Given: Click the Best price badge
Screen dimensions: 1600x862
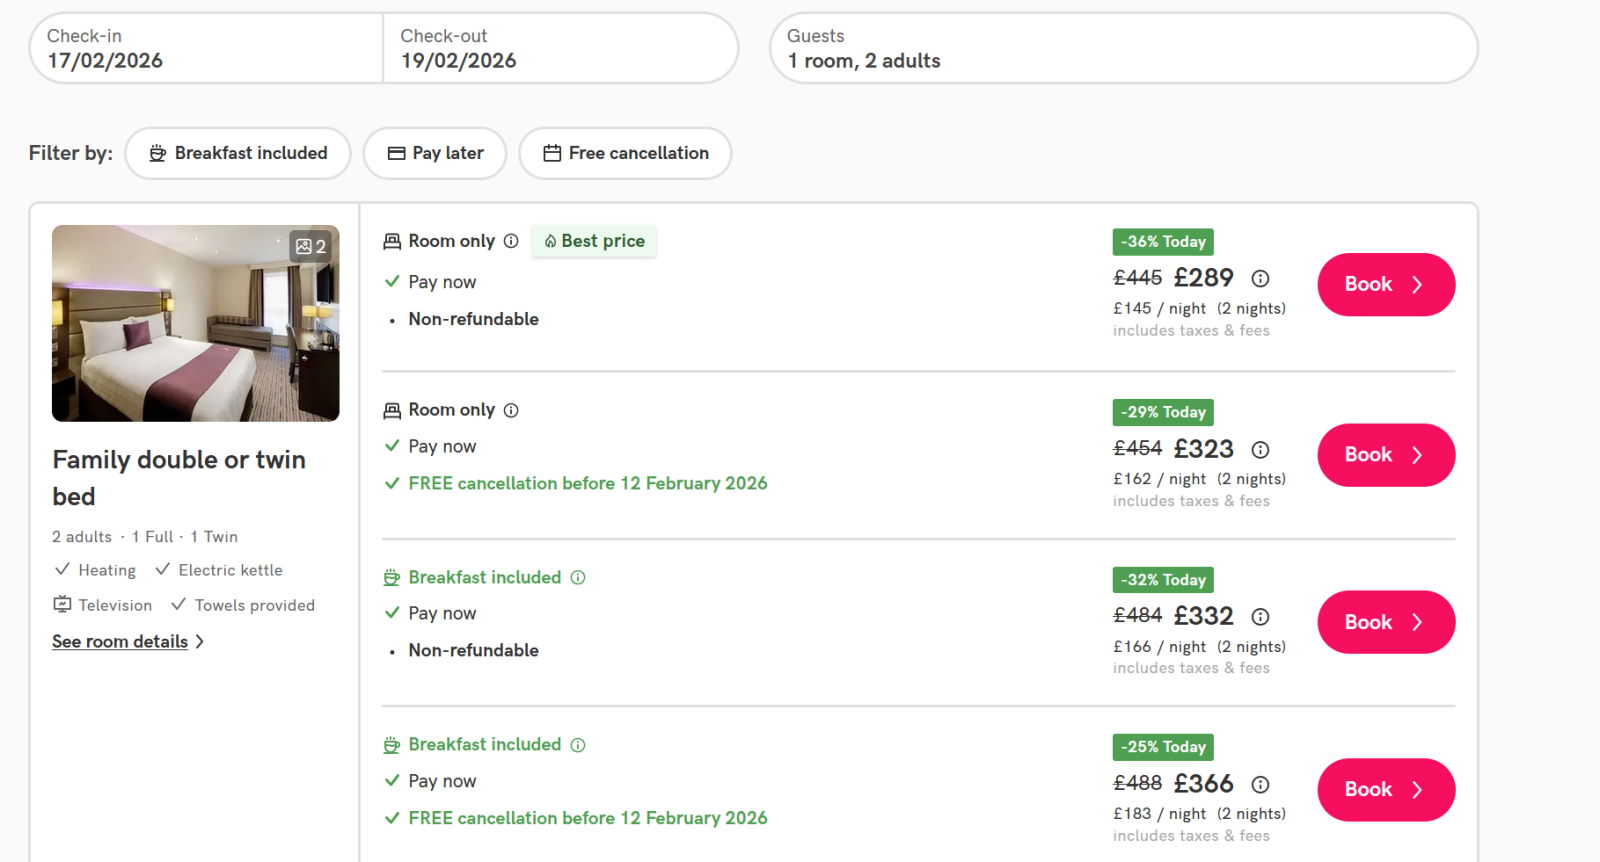Looking at the screenshot, I should click(594, 241).
